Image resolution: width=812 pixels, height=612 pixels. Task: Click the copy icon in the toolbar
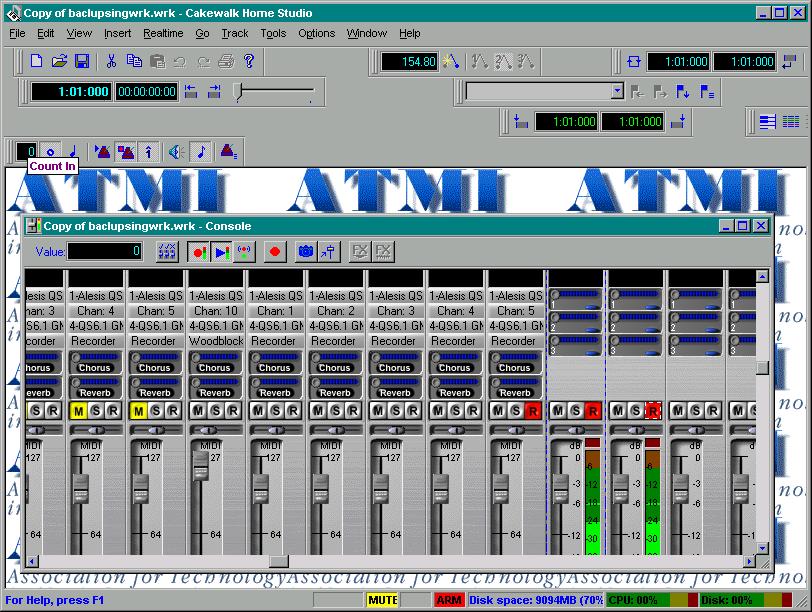(134, 61)
